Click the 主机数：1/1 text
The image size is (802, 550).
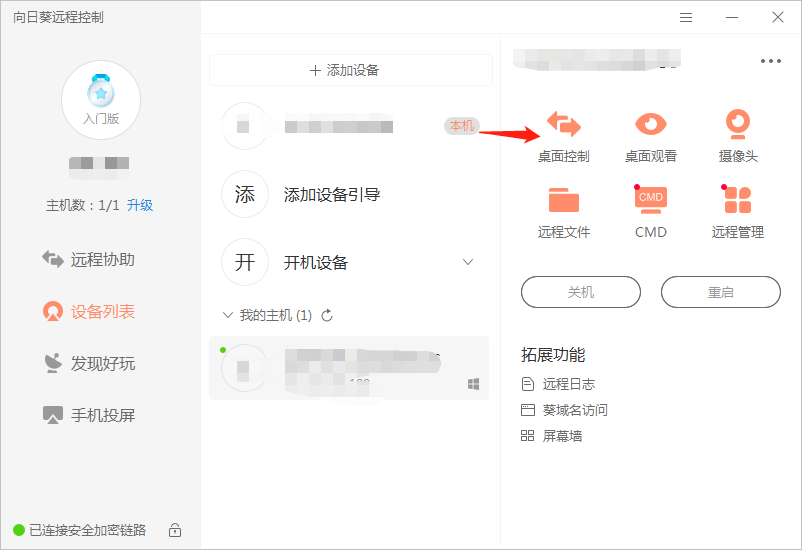point(82,205)
